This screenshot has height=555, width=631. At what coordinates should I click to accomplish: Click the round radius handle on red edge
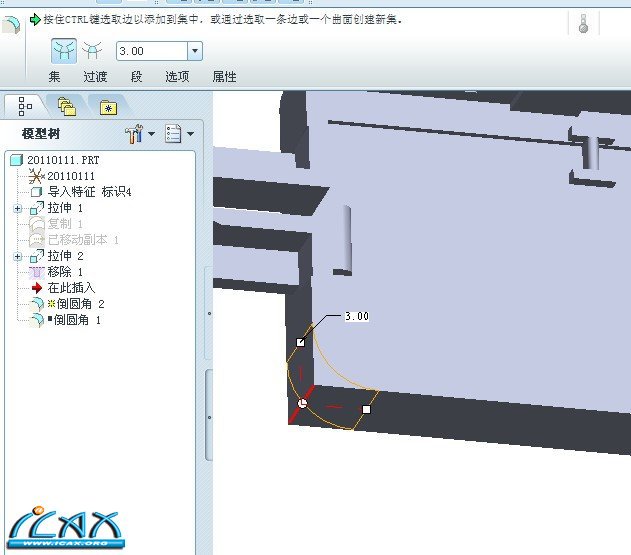pos(302,403)
